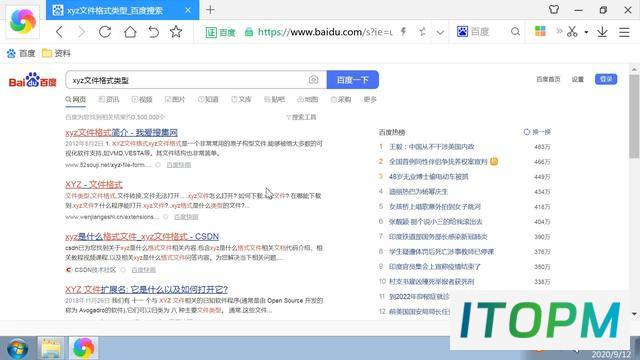This screenshot has height=360, width=640.
Task: Click the undo closed tab icon
Action: (153, 31)
